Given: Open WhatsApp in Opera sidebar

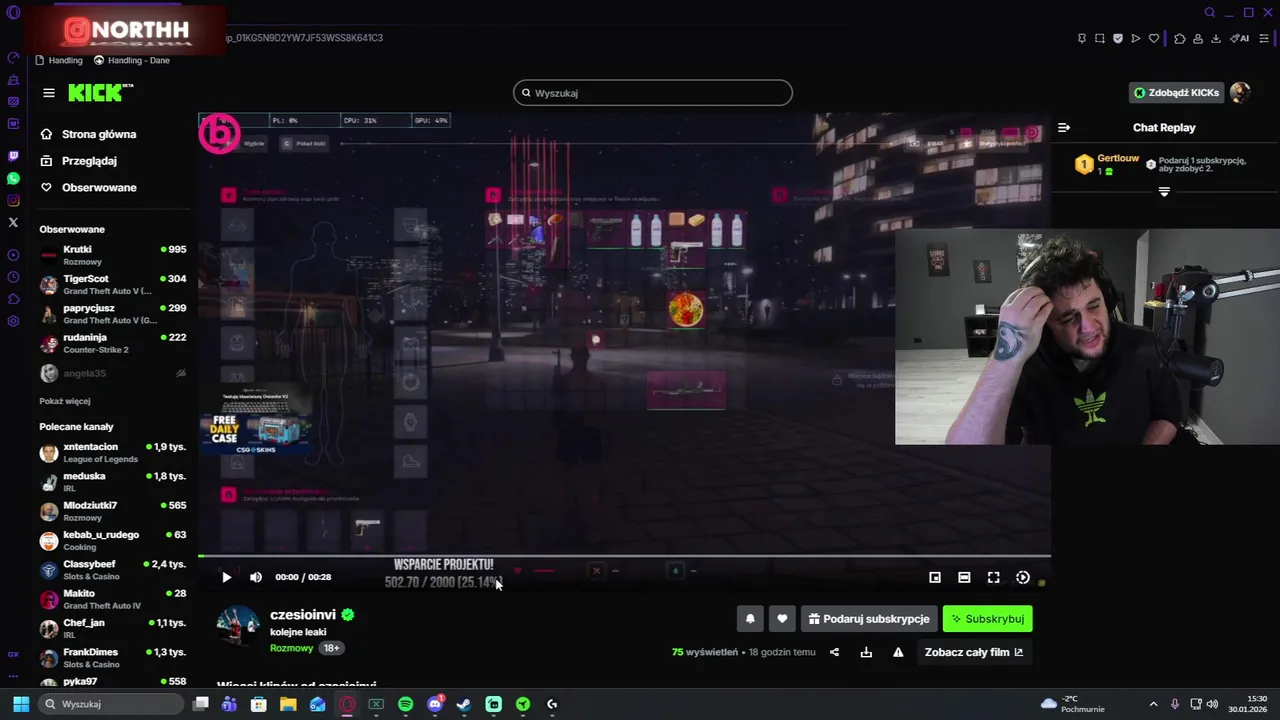Looking at the screenshot, I should [x=13, y=178].
